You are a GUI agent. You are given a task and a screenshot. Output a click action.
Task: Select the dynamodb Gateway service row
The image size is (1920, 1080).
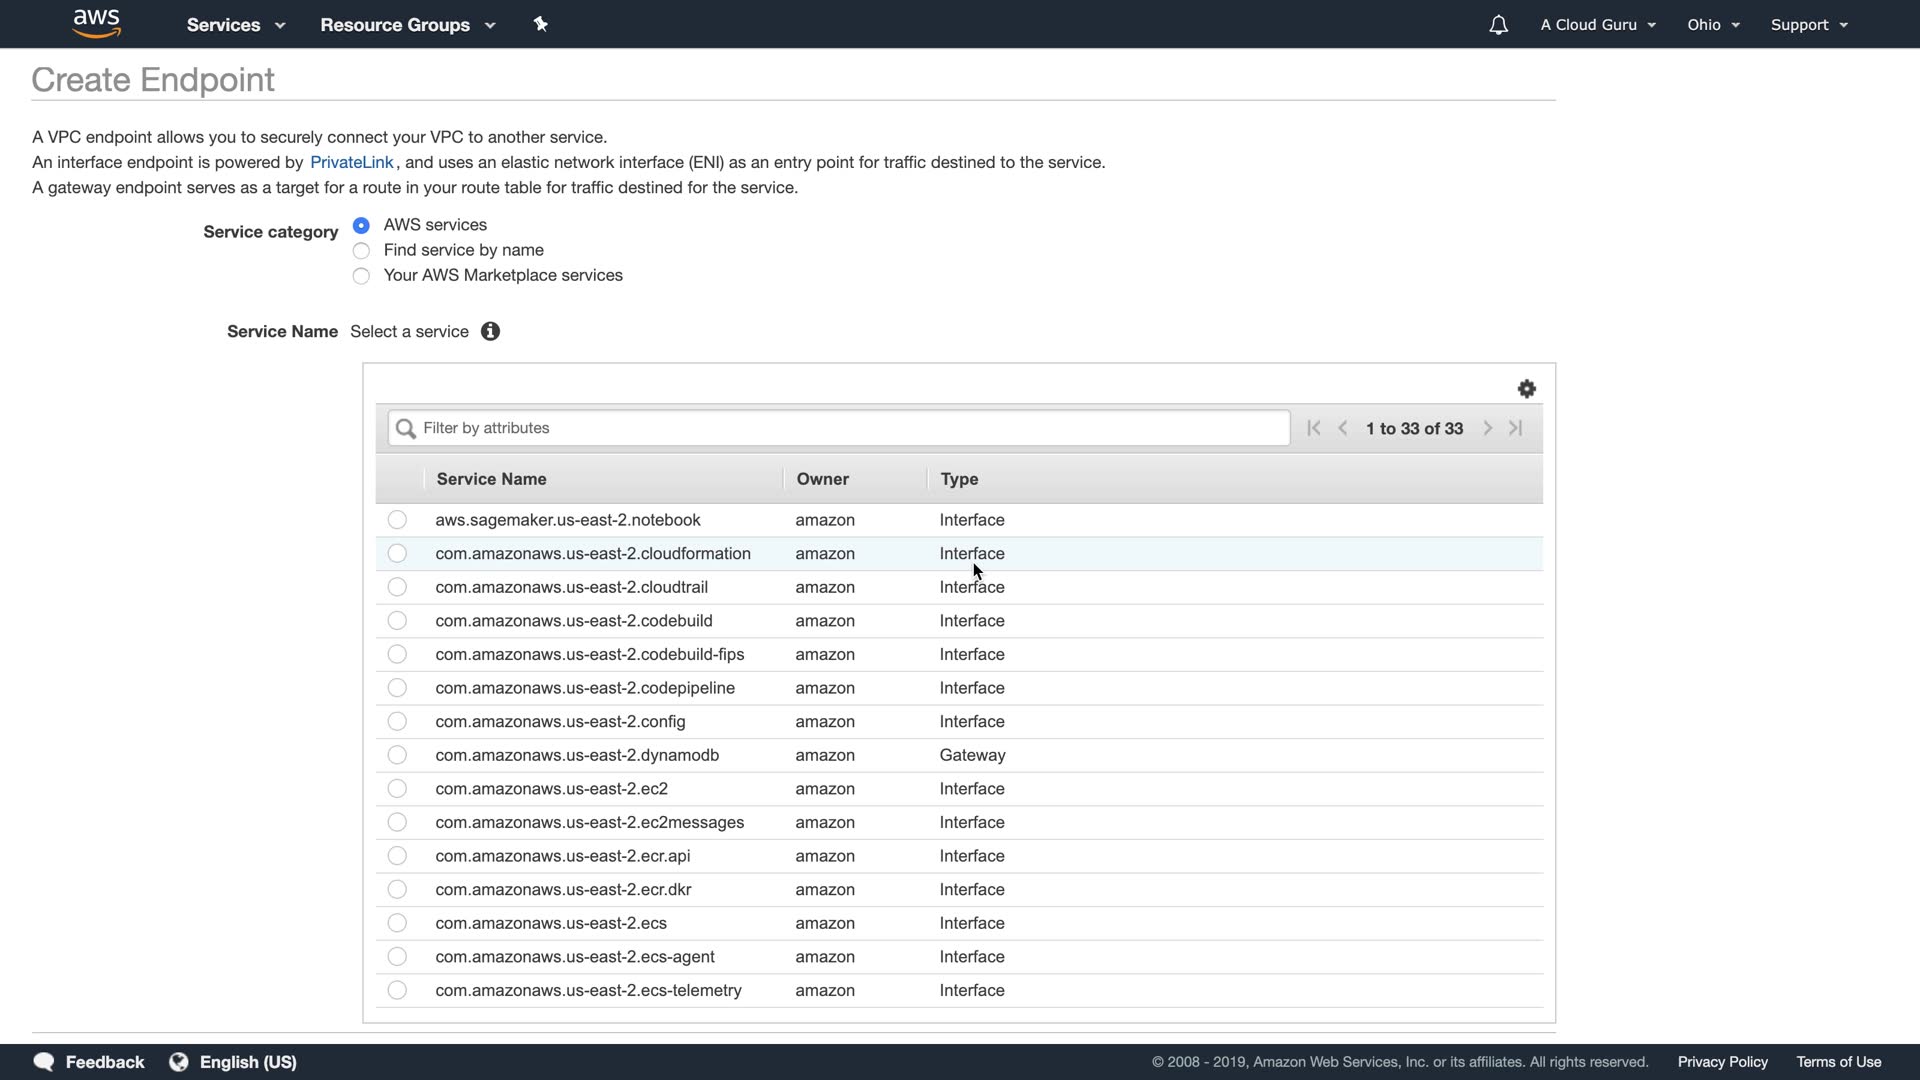[397, 755]
